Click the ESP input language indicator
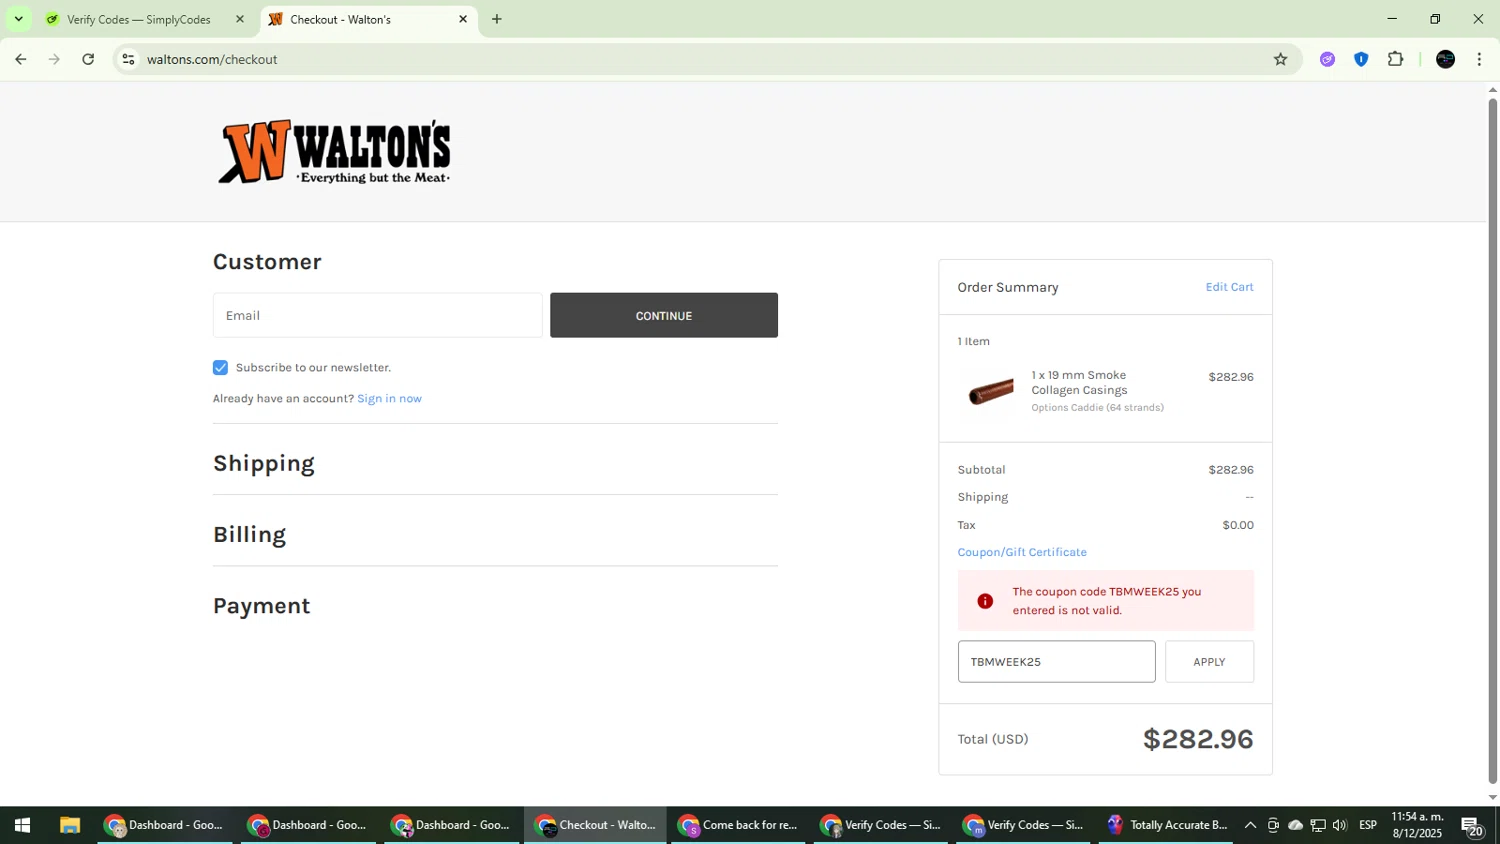Image resolution: width=1500 pixels, height=844 pixels. tap(1368, 825)
